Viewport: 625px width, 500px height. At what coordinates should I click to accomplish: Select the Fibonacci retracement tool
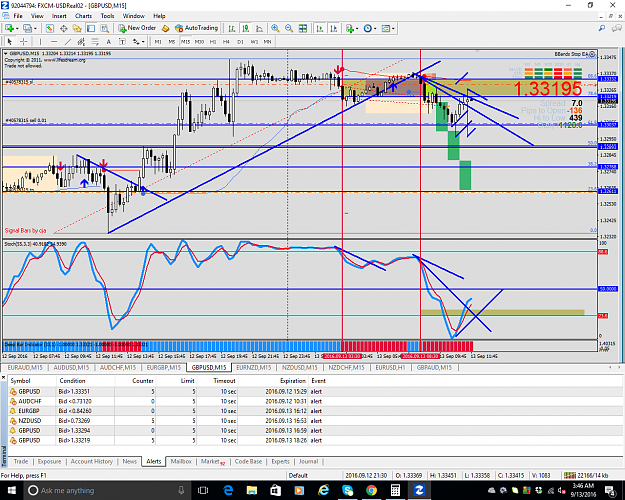[x=95, y=41]
